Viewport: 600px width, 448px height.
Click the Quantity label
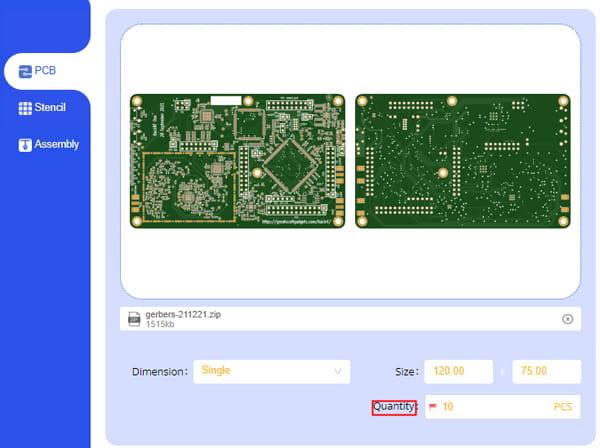[394, 407]
